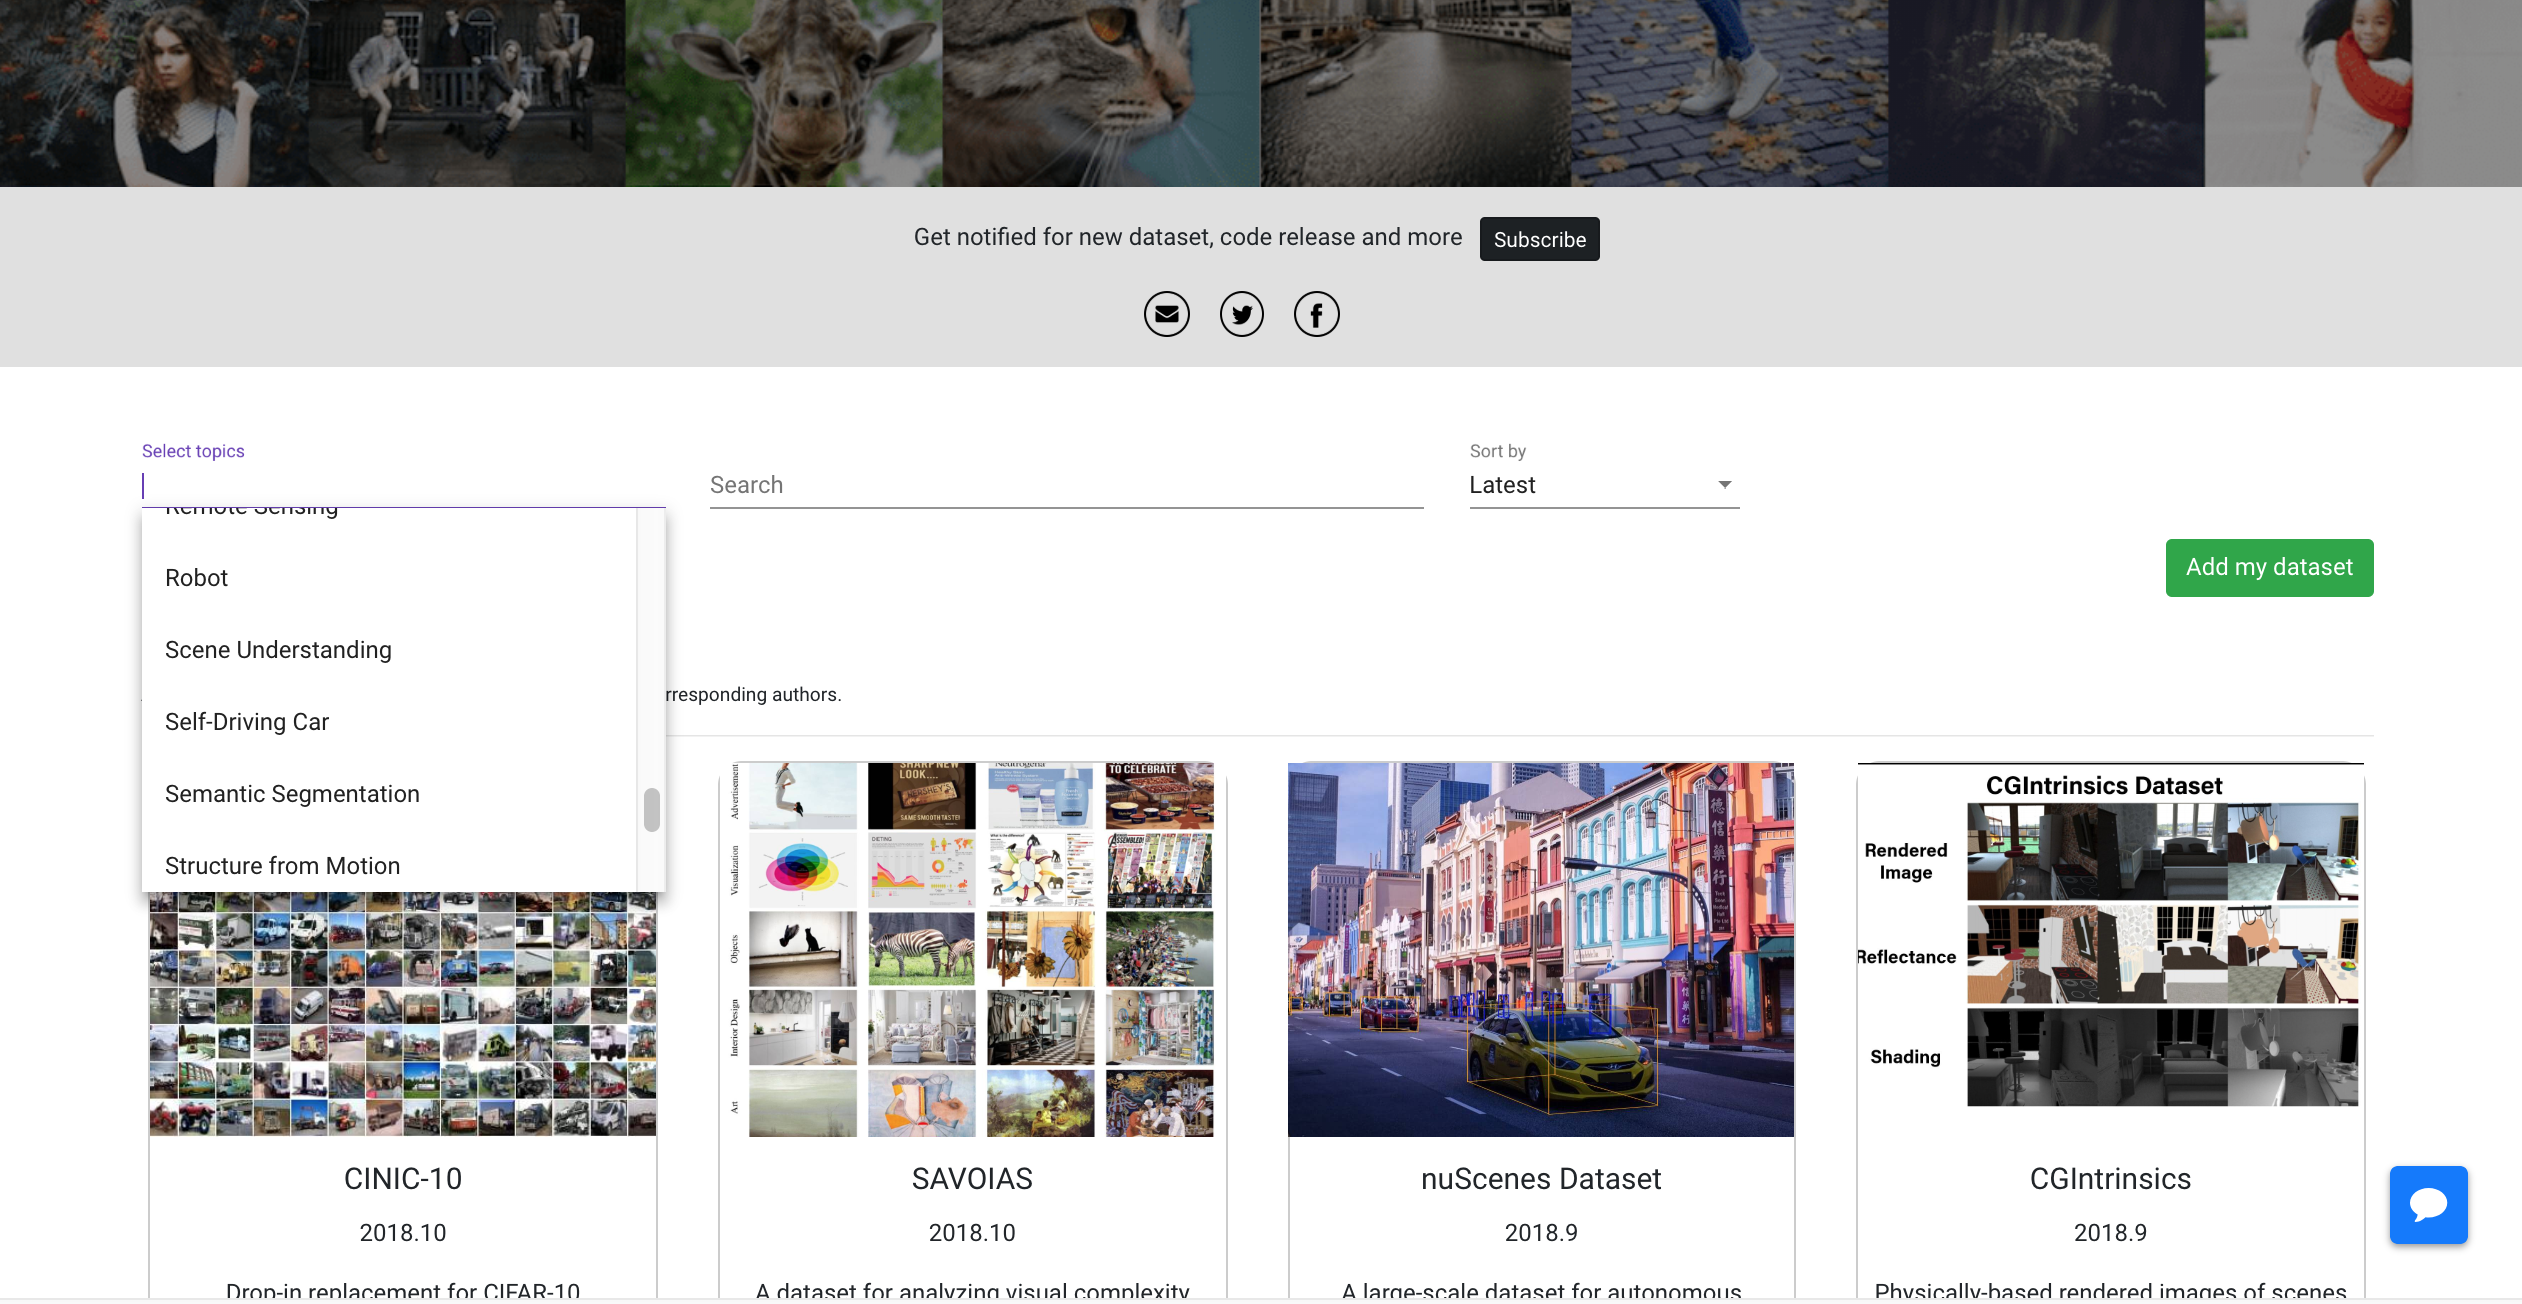Viewport: 2522px width, 1304px height.
Task: Open the SAVOIAS dataset page
Action: point(971,1178)
